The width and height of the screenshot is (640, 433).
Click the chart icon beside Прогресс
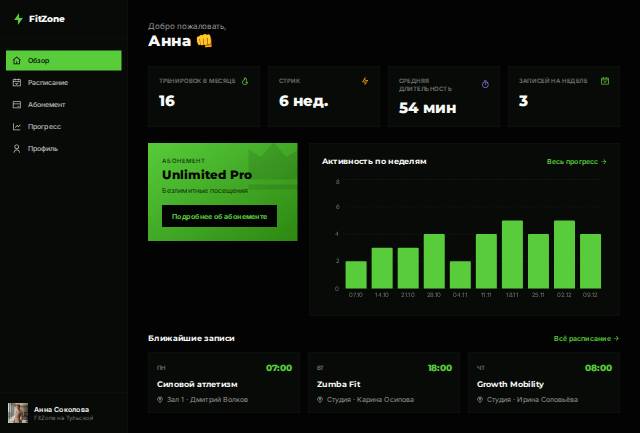tap(17, 127)
